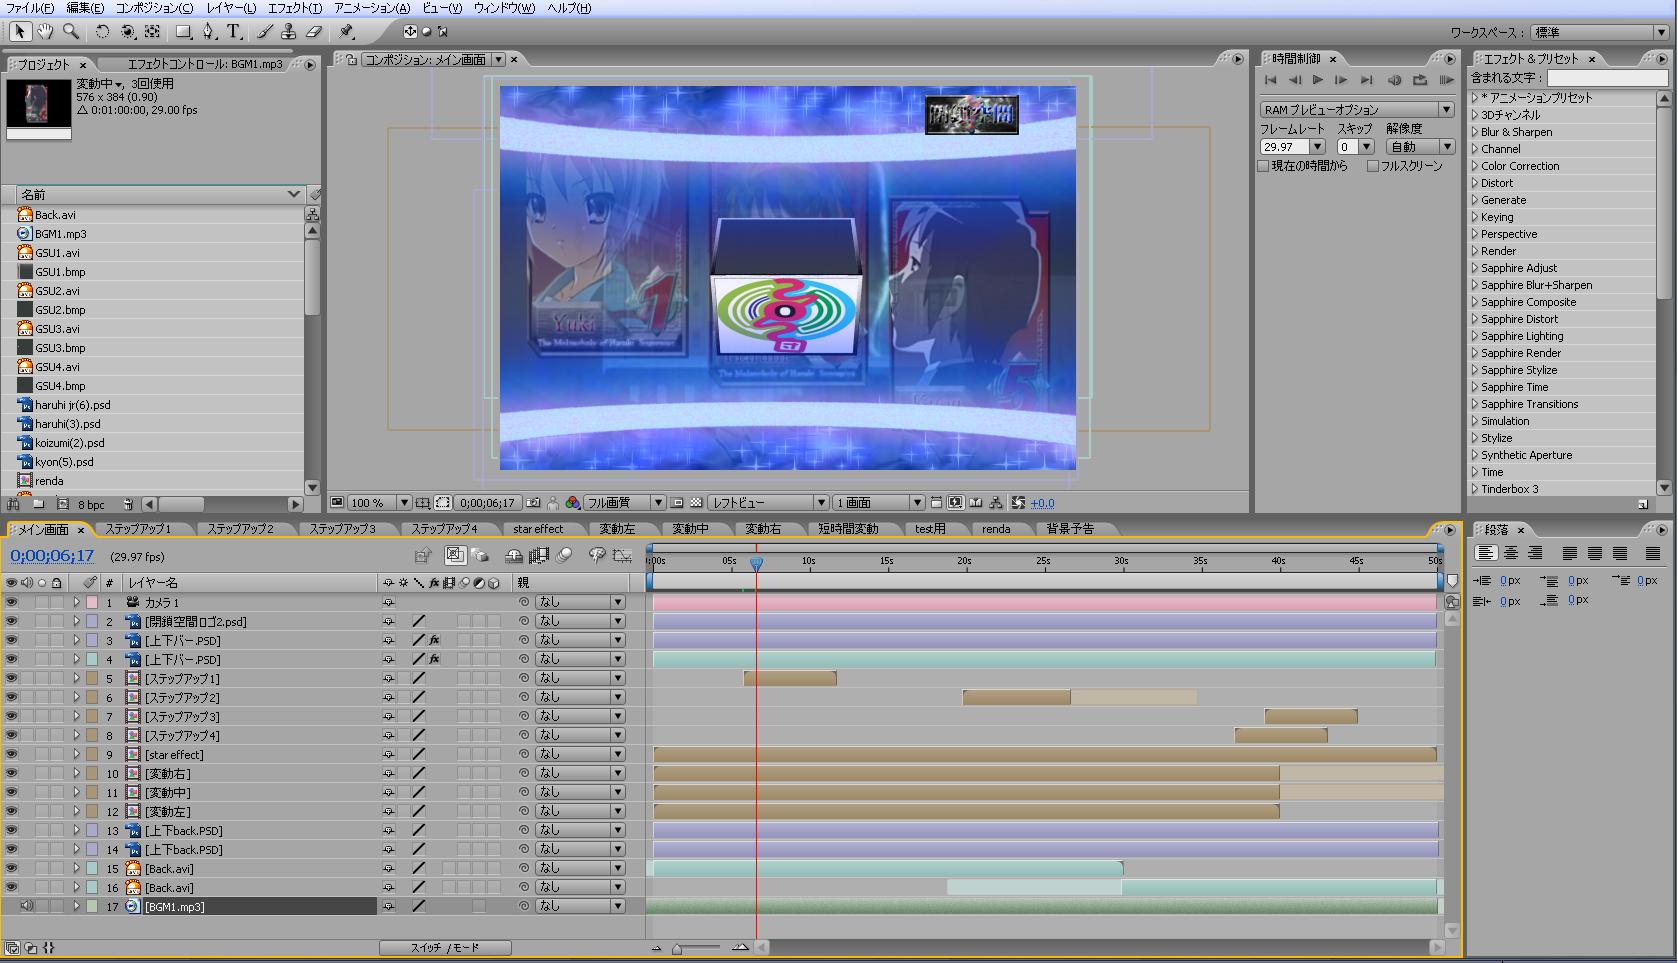
Task: Open the ファイル(F) menu
Action: click(30, 8)
